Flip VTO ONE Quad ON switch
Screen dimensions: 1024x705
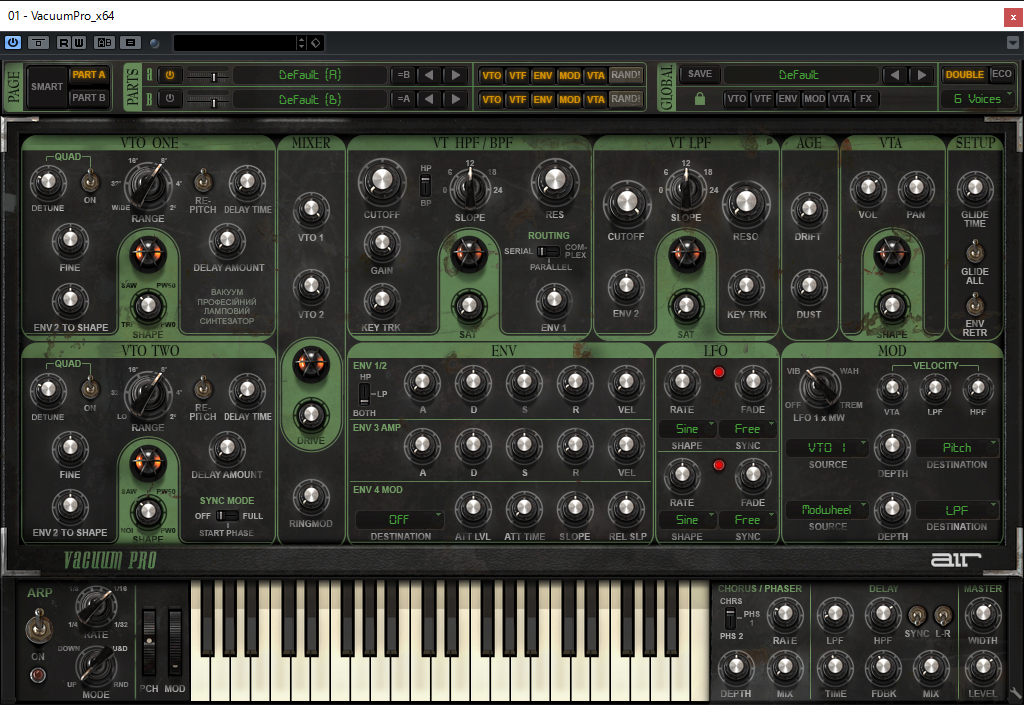pos(90,181)
